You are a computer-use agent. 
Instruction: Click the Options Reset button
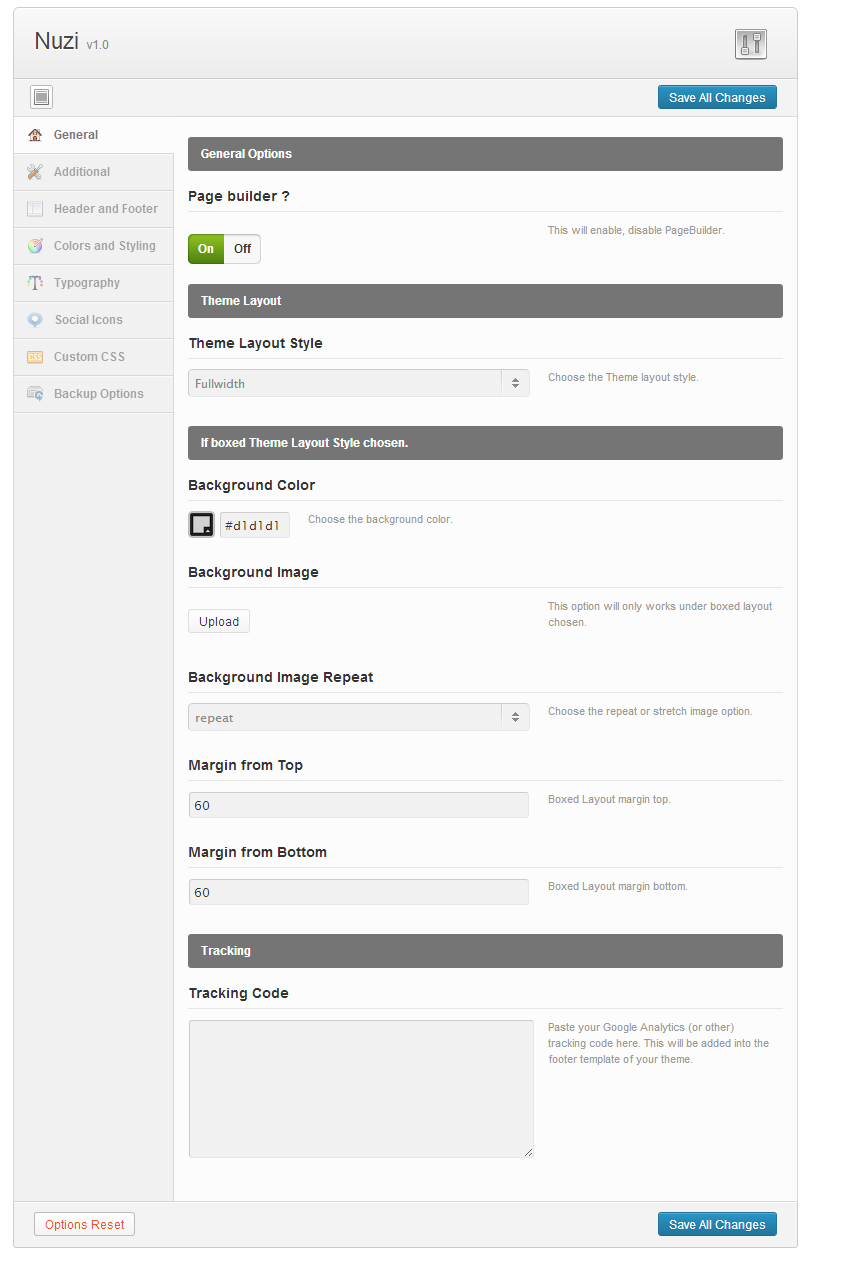[x=84, y=1223]
